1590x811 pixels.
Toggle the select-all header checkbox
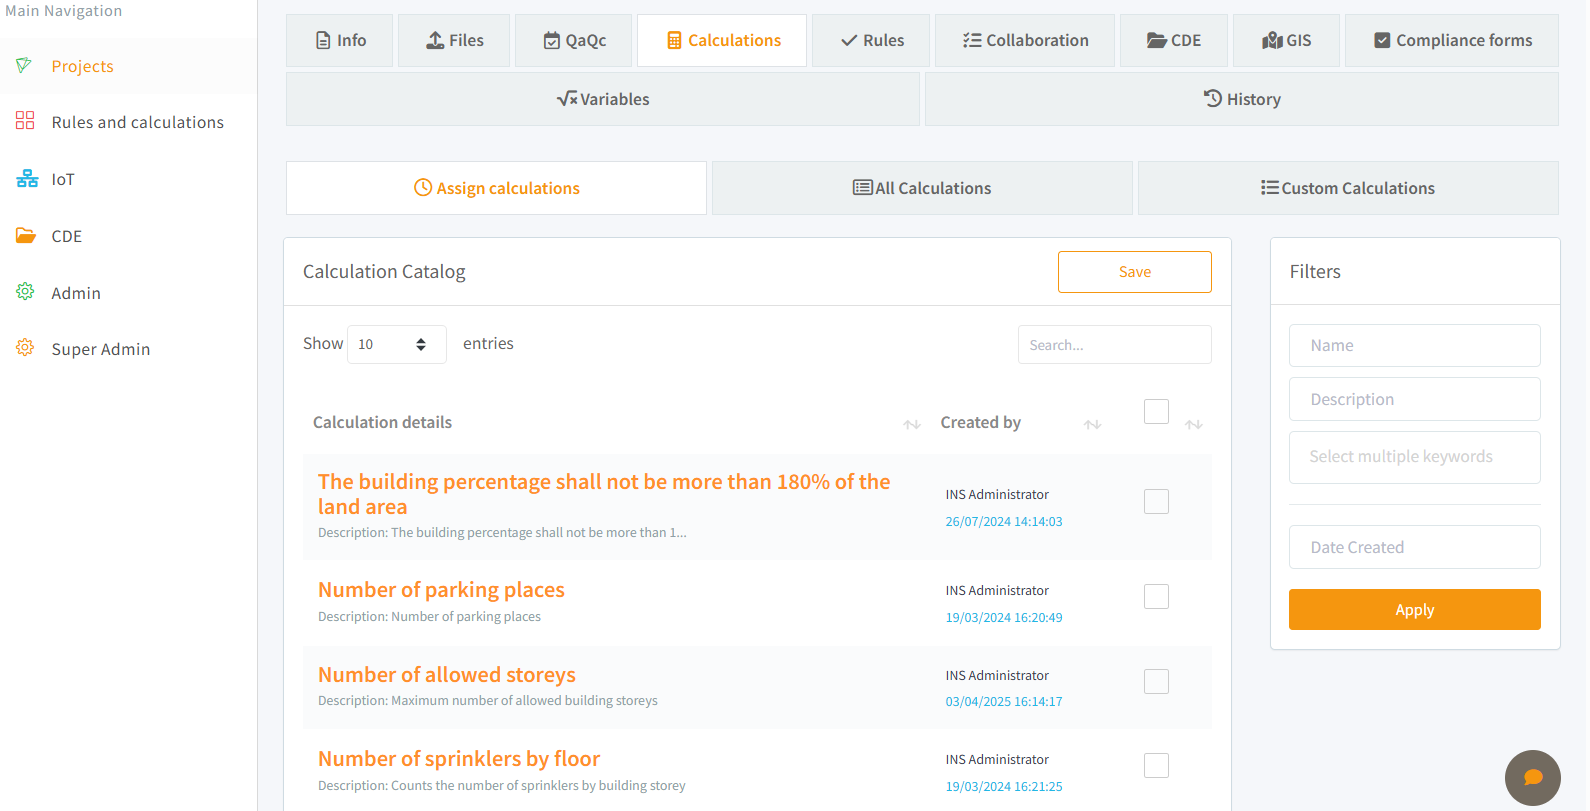click(1156, 411)
